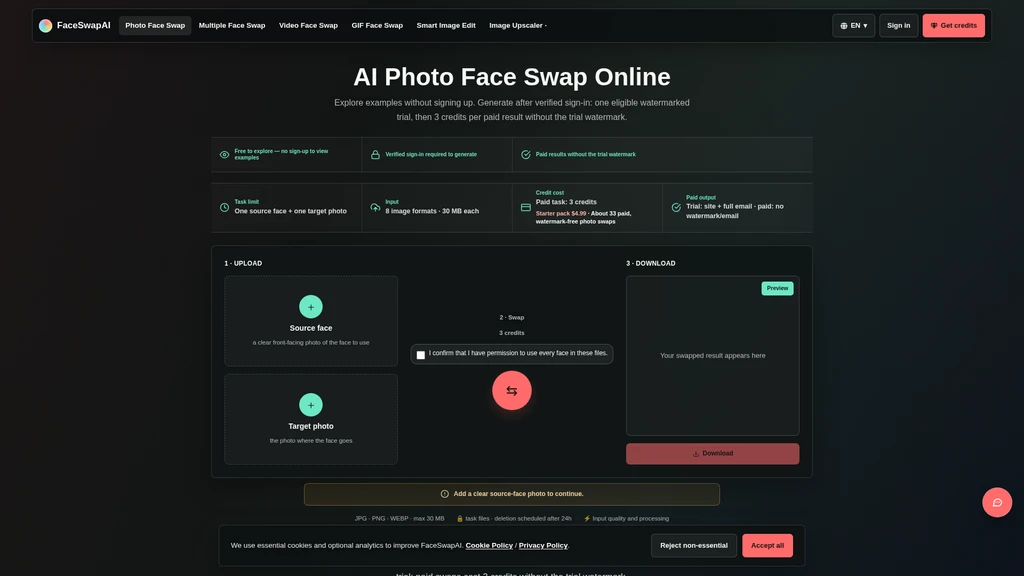Click the '3 credits' text under Swap

(x=511, y=333)
